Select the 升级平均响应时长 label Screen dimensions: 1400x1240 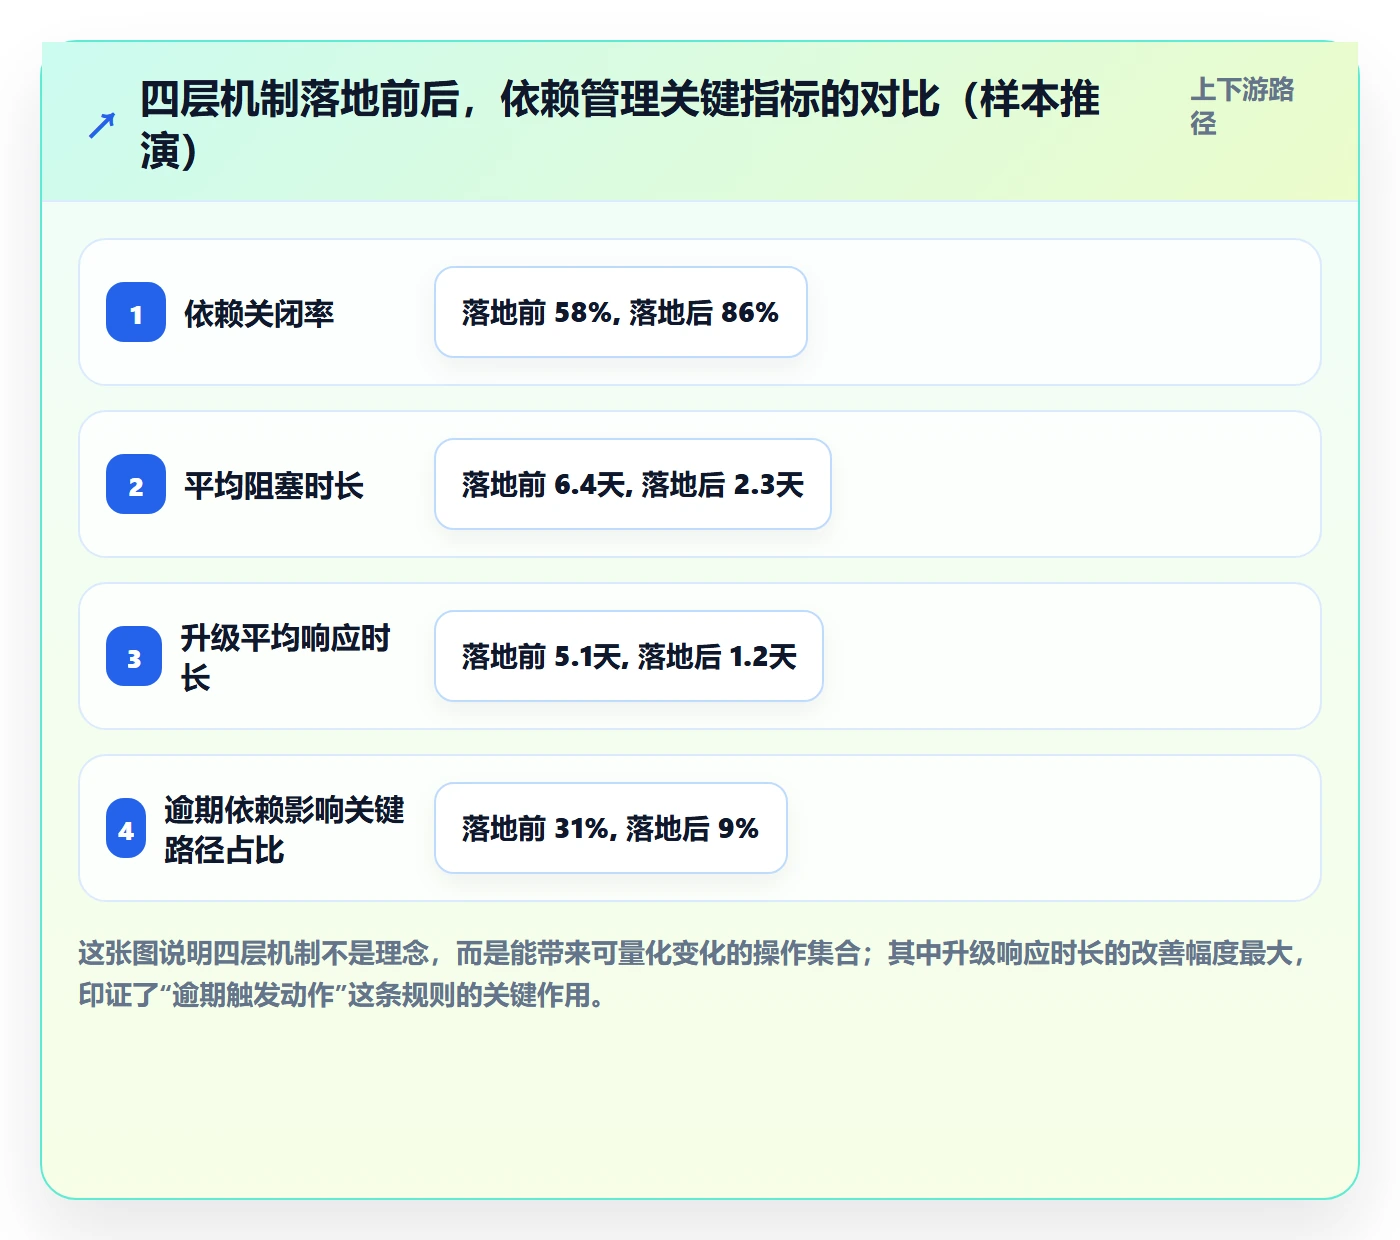(286, 657)
